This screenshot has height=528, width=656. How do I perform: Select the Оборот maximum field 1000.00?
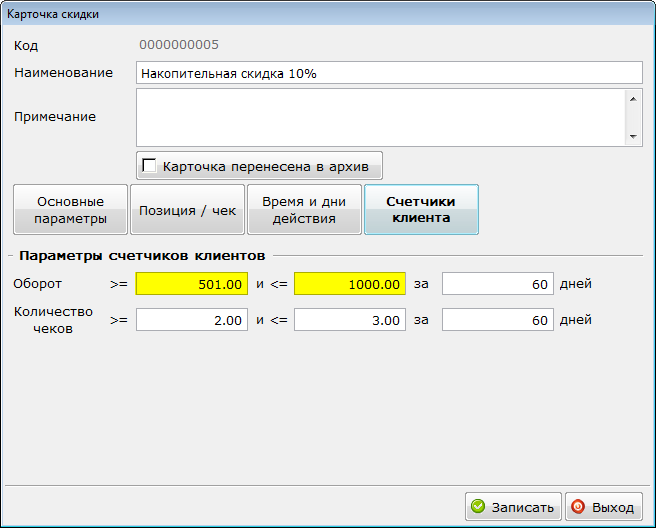click(350, 284)
